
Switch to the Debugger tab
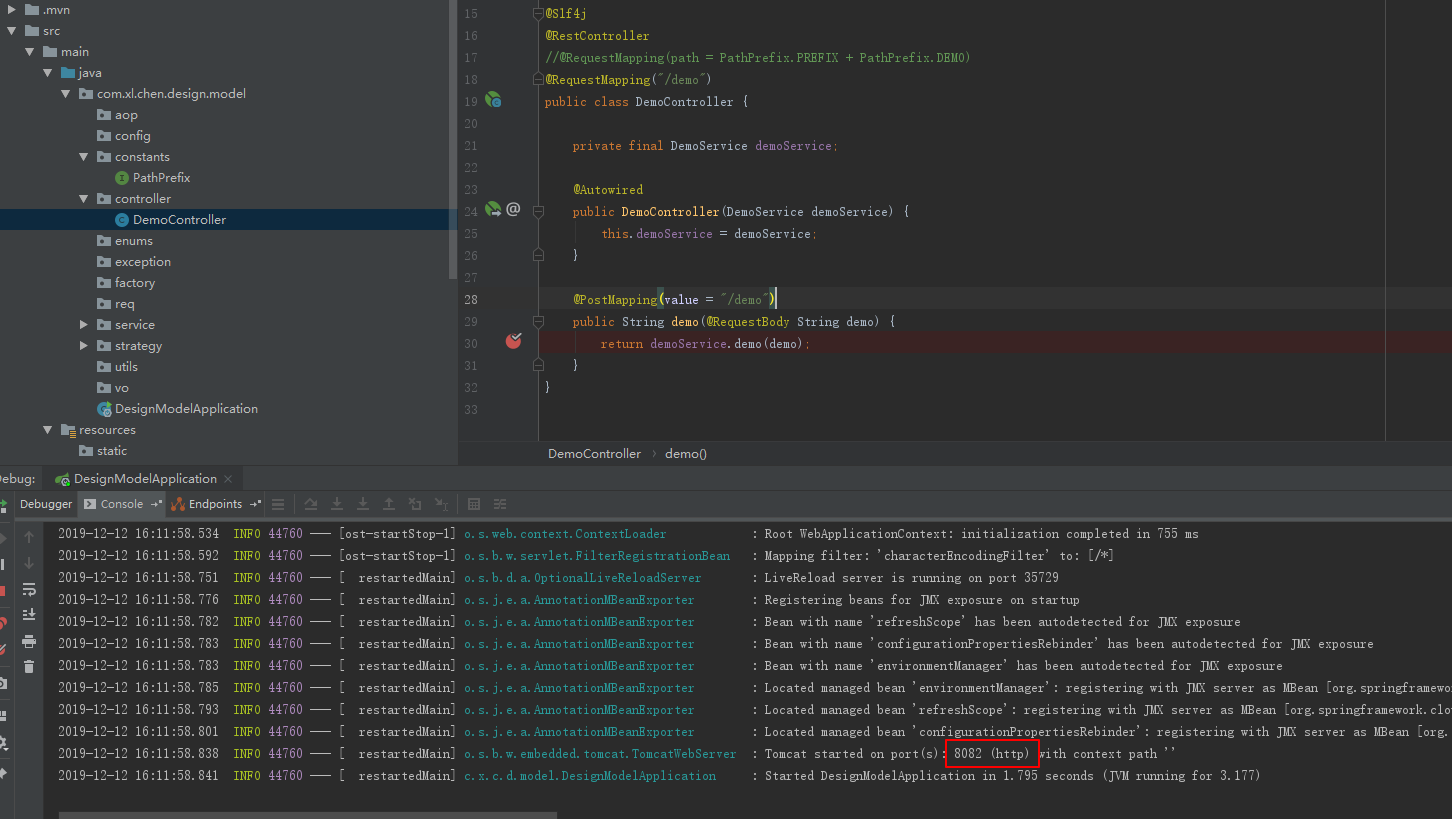[46, 504]
